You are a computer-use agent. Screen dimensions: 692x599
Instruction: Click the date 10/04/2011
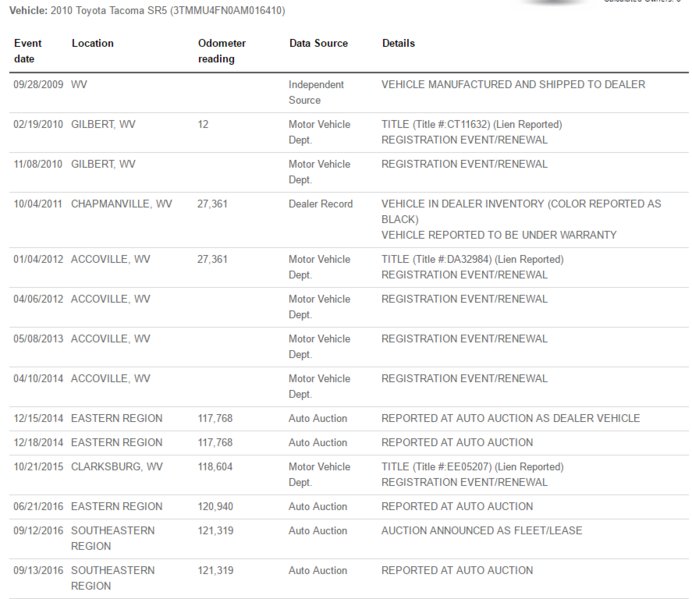[38, 203]
